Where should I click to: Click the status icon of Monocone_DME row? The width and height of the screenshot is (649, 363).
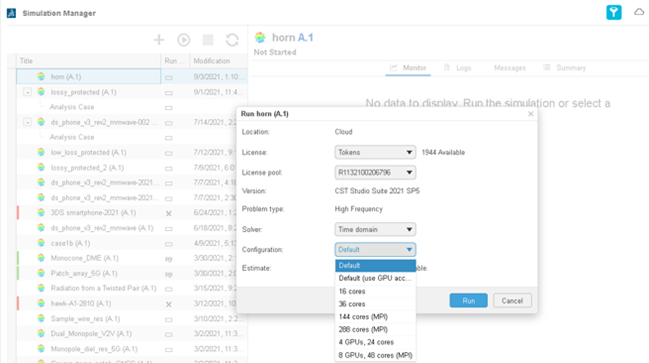coord(168,259)
